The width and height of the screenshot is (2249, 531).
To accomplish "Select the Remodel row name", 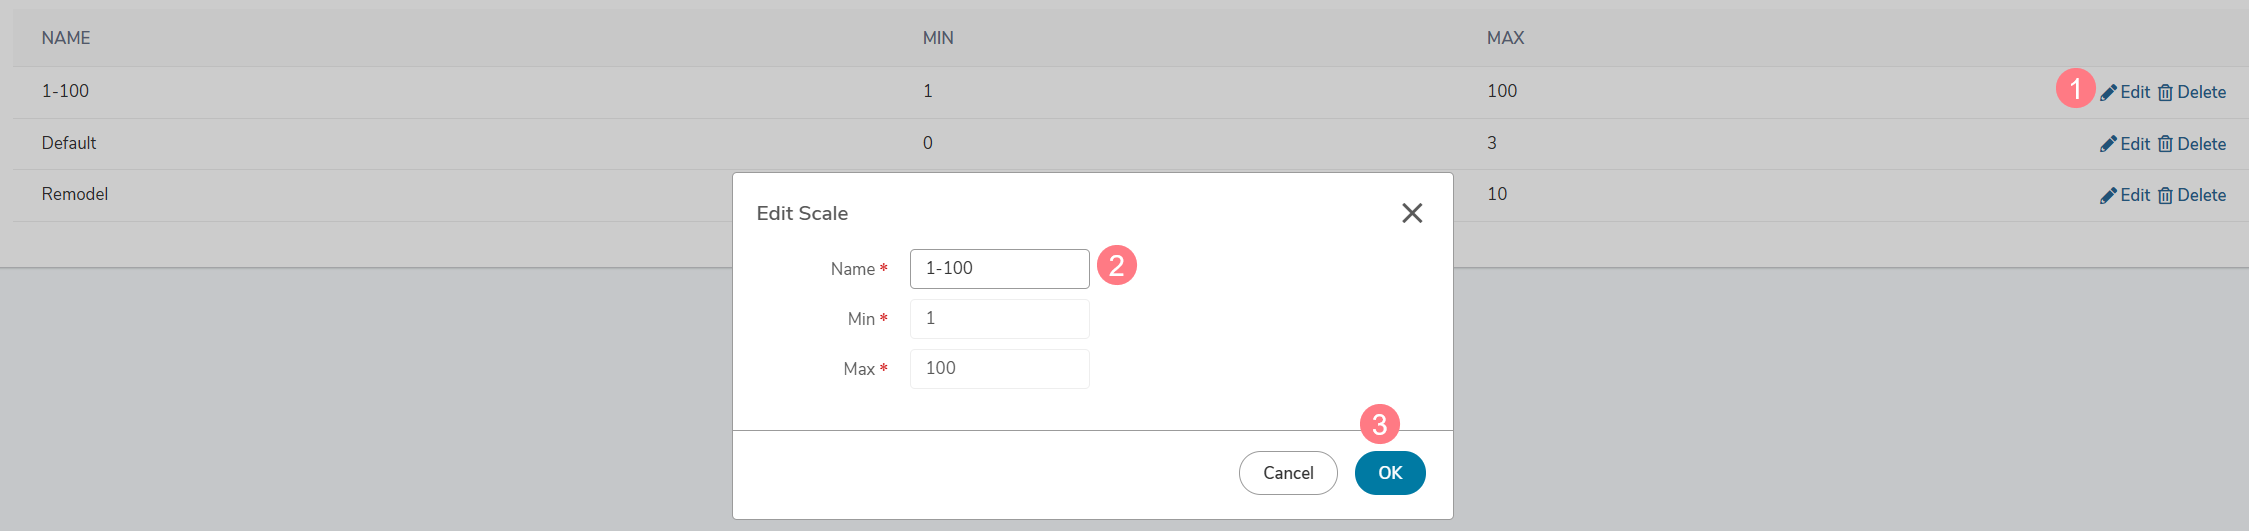I will tap(75, 194).
